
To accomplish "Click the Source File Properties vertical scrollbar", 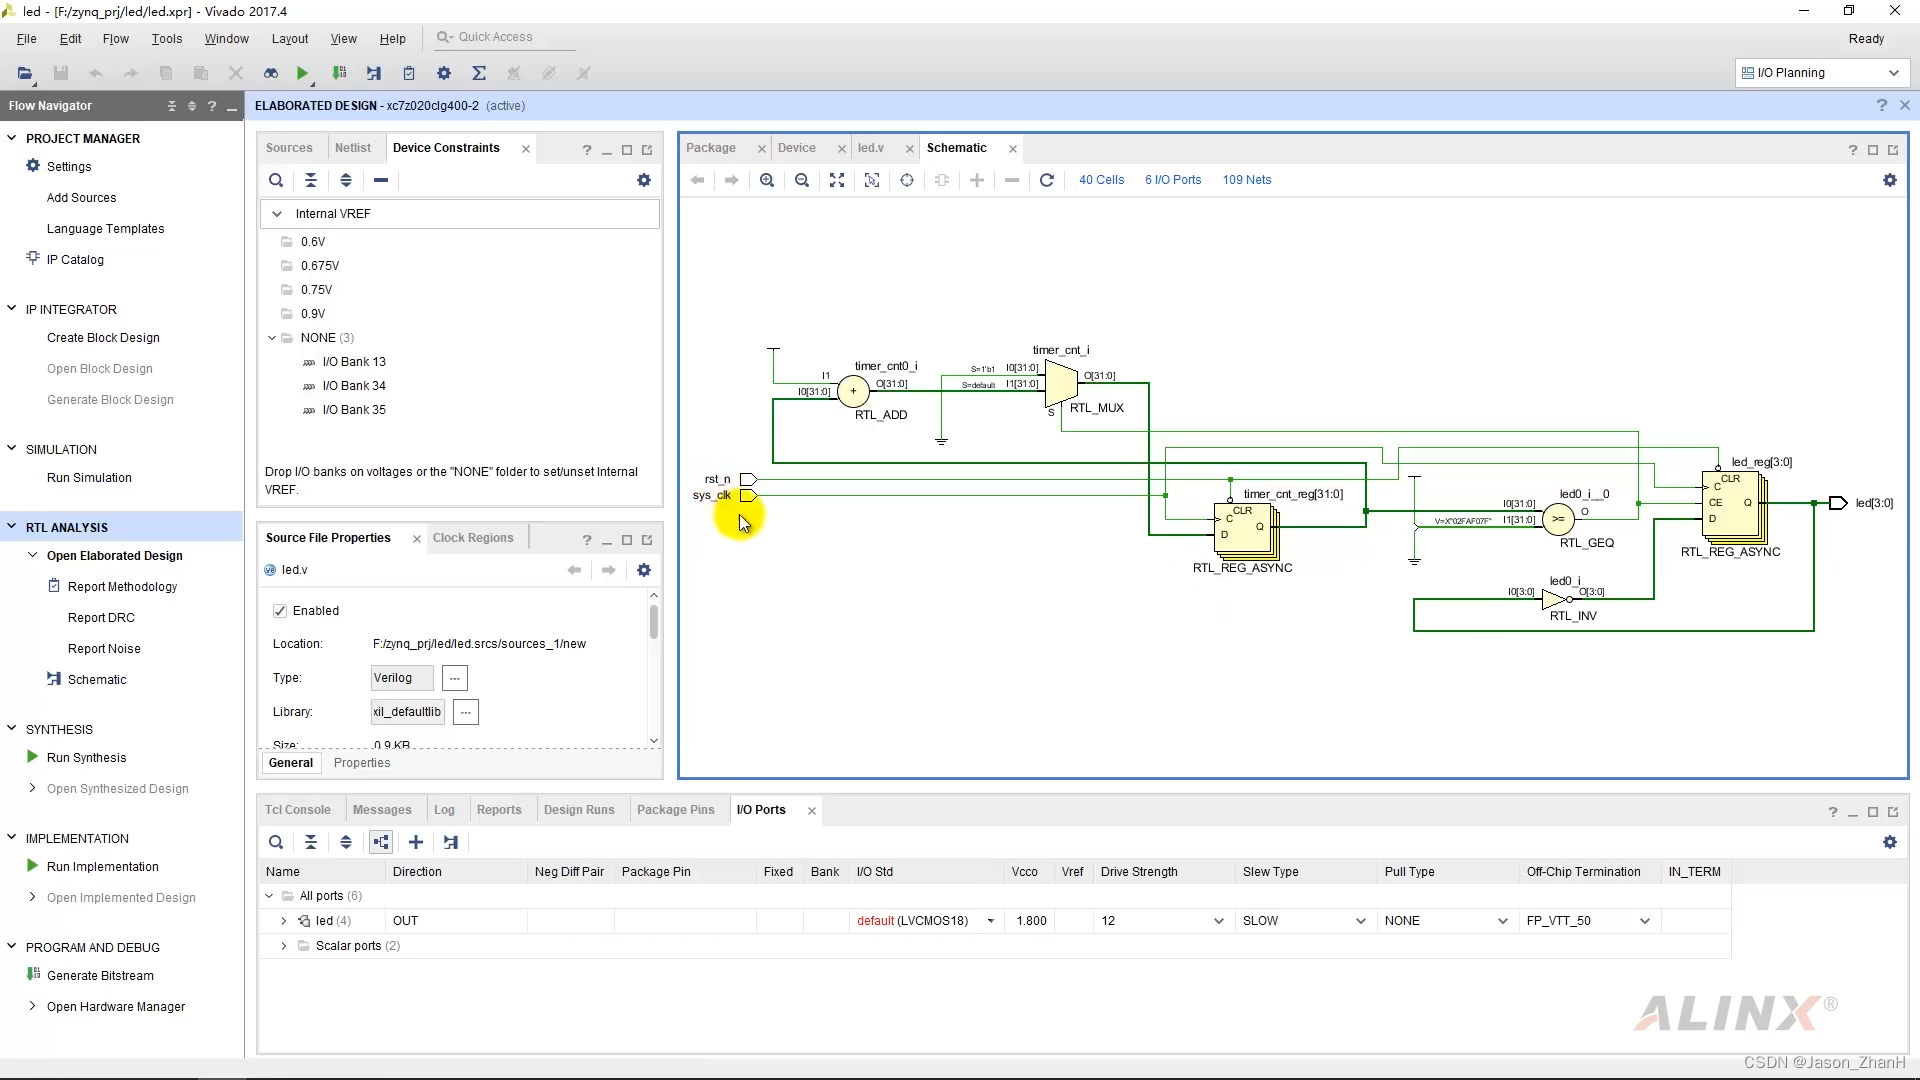I will click(654, 623).
